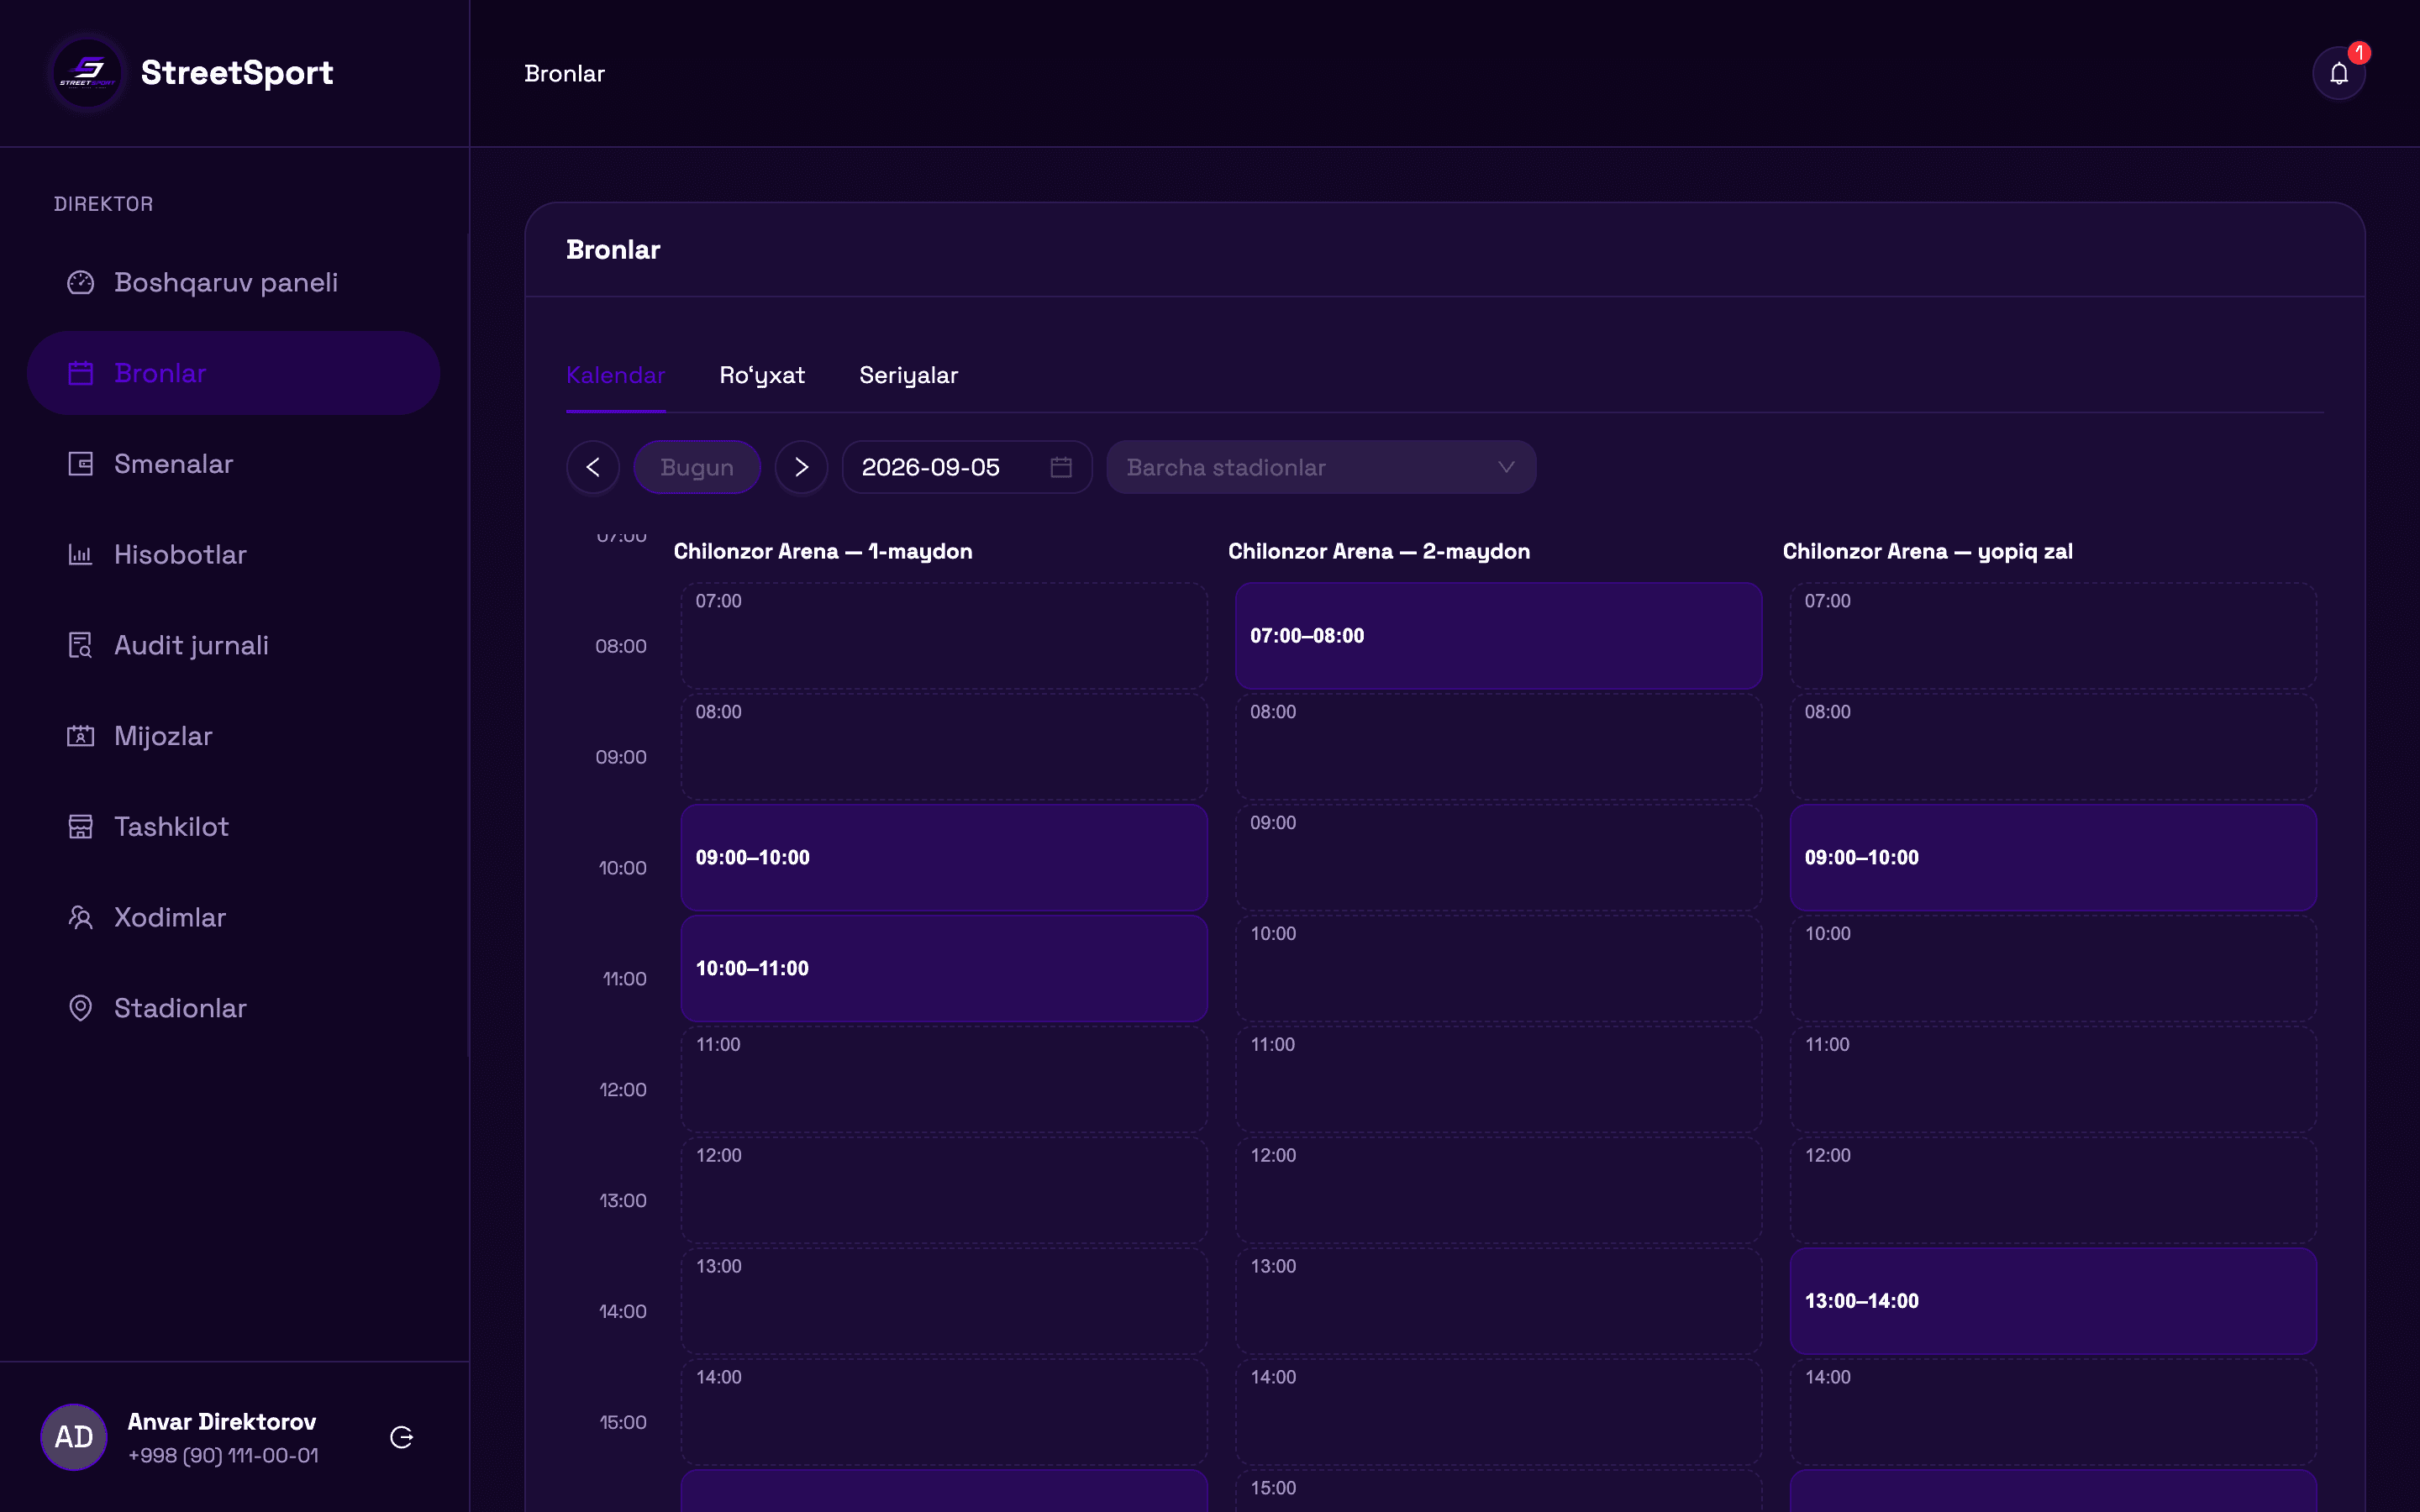This screenshot has width=2420, height=1512.
Task: Open the 09:00–10:00 booking on 1-maydon
Action: 944,858
